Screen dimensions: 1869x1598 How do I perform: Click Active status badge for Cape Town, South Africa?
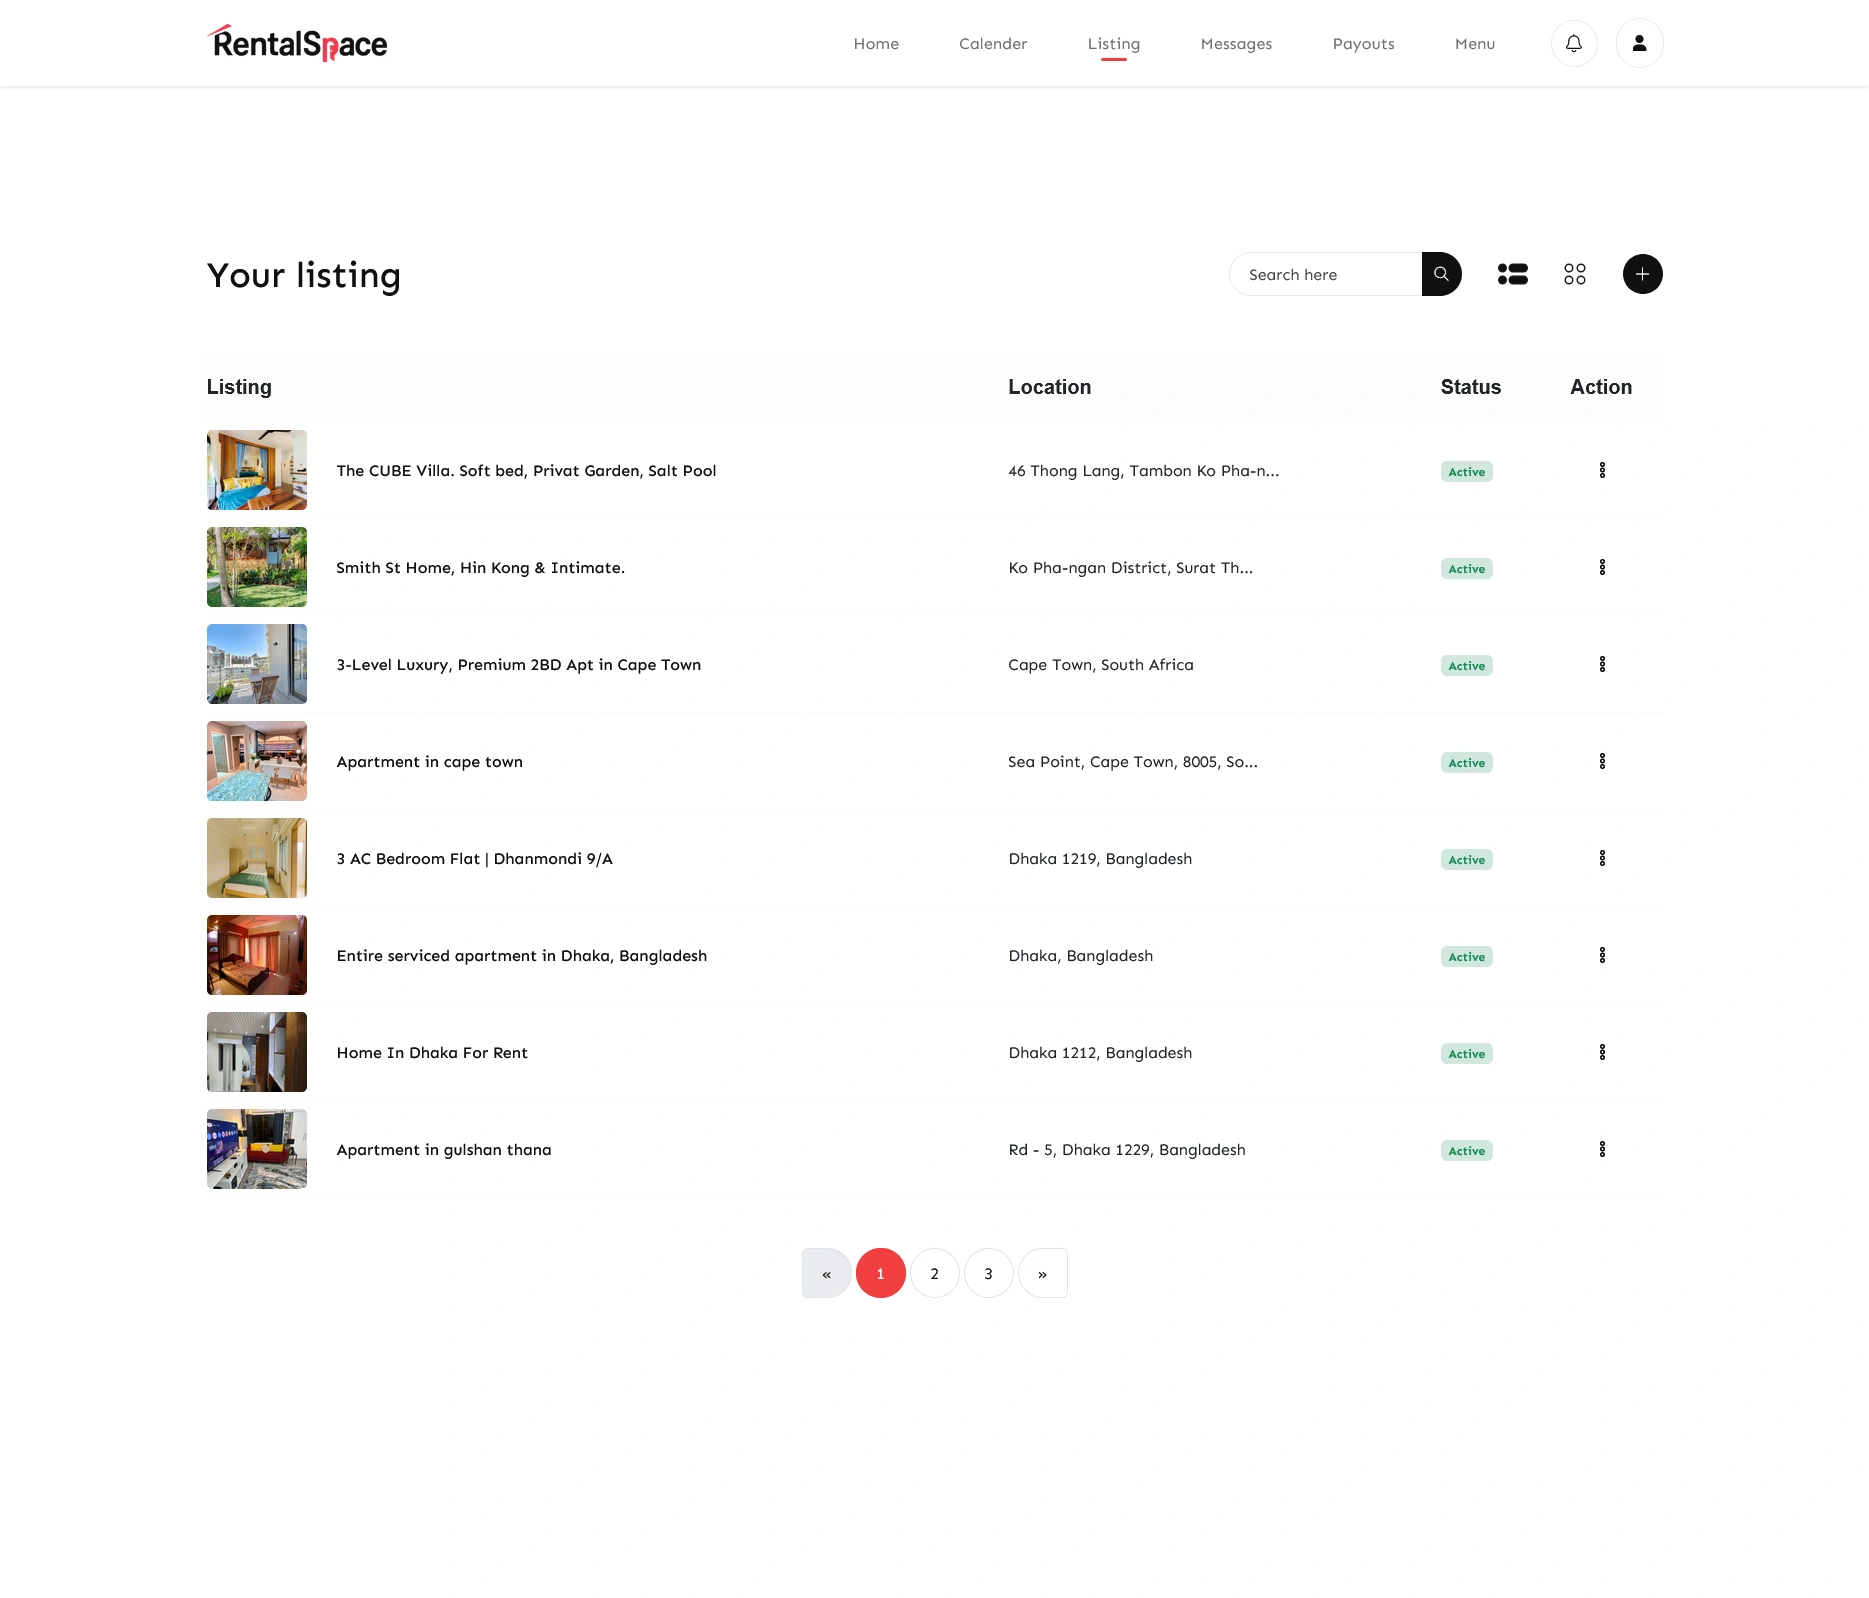coord(1466,666)
